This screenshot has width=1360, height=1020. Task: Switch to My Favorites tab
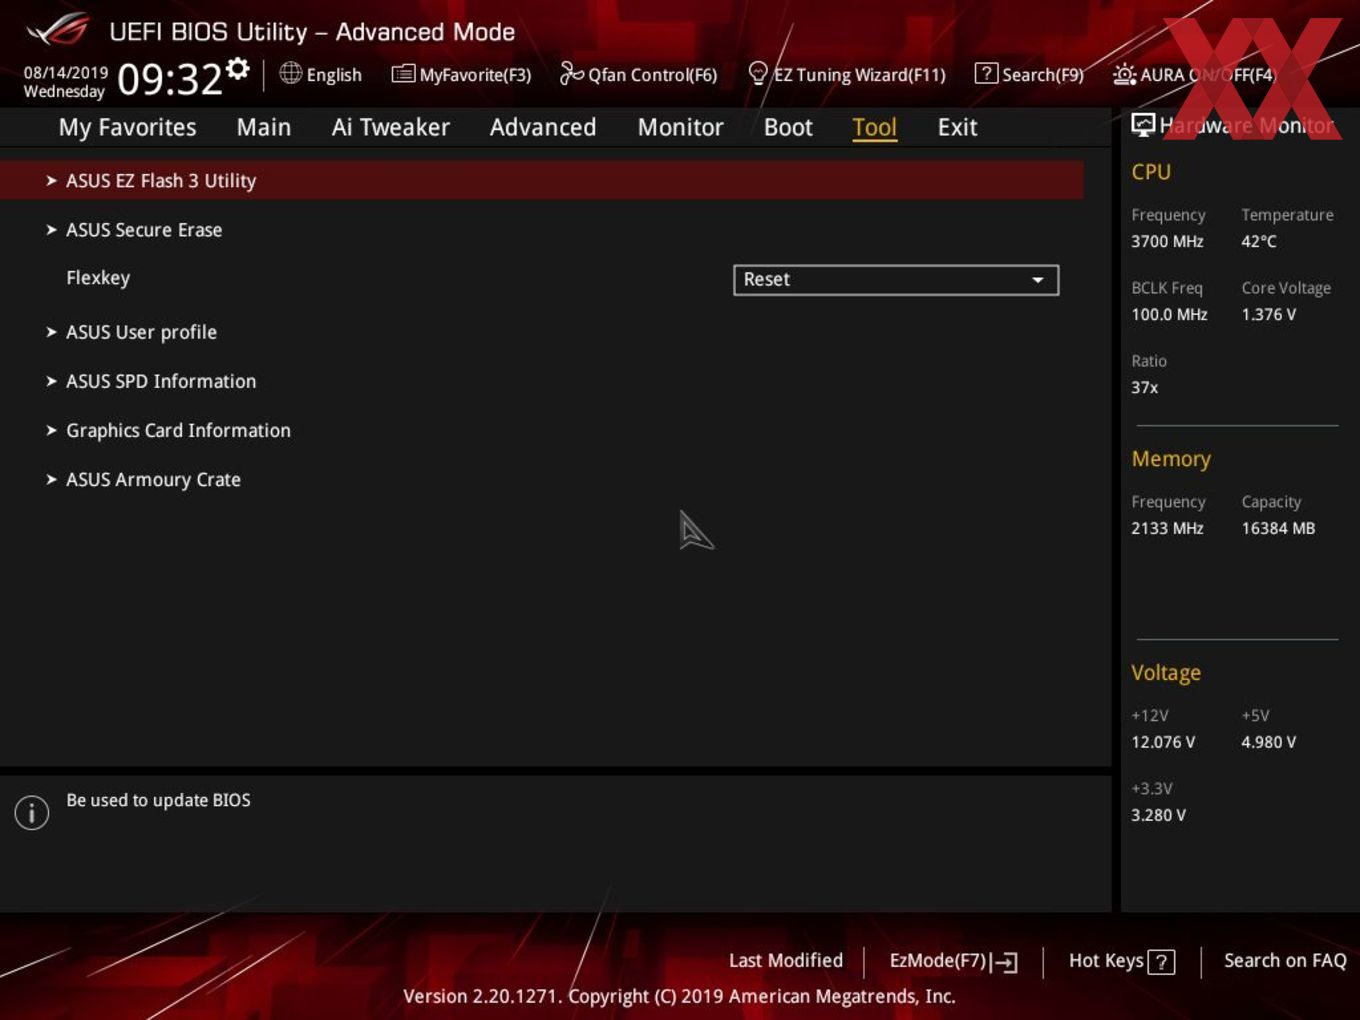point(127,127)
